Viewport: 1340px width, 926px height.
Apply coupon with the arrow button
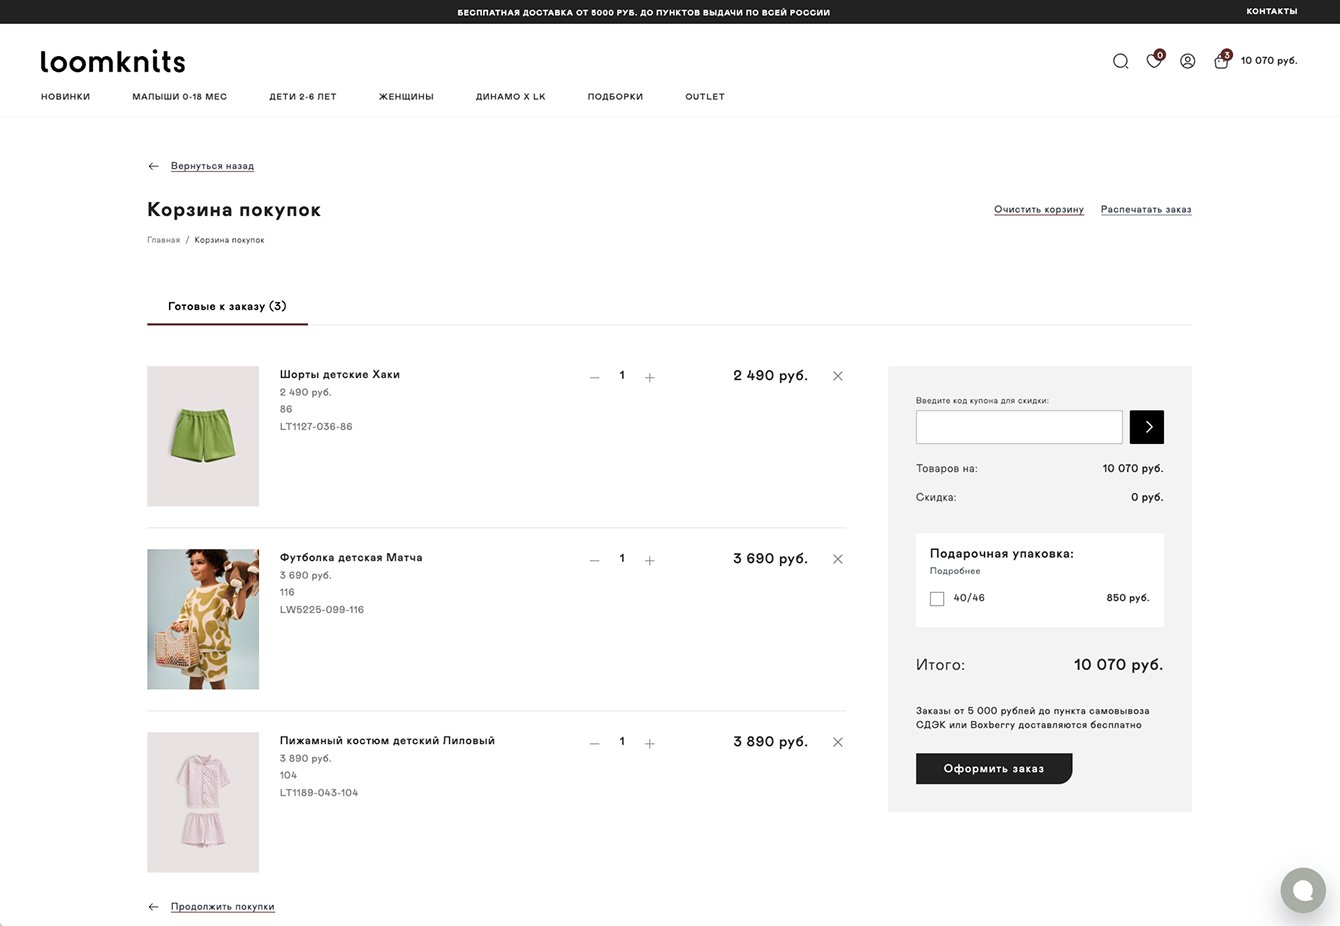point(1146,427)
